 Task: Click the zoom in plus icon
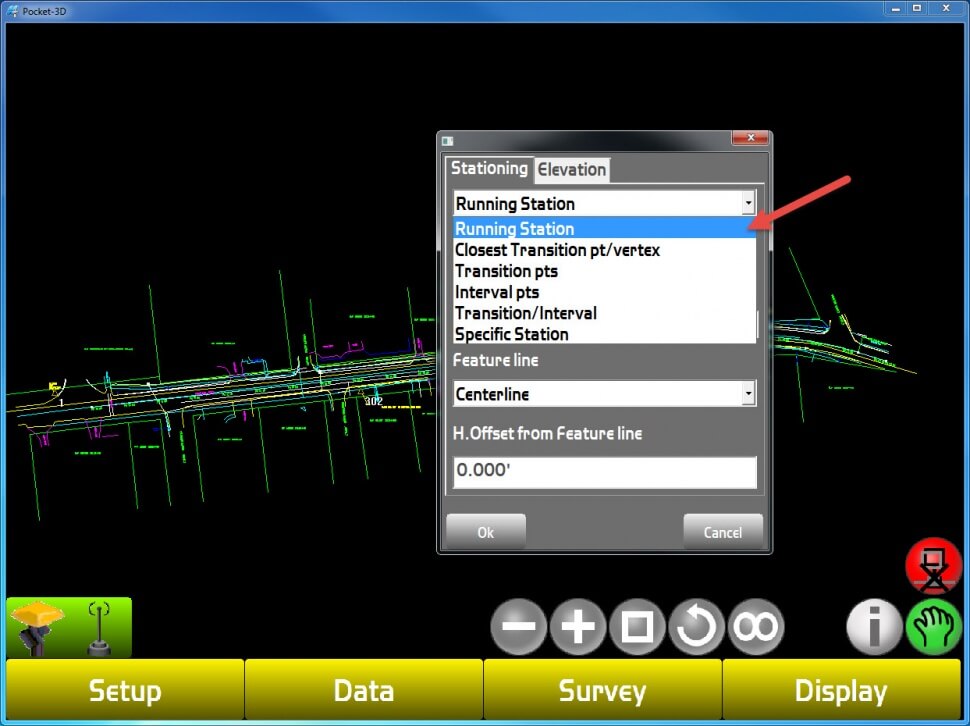pyautogui.click(x=577, y=627)
